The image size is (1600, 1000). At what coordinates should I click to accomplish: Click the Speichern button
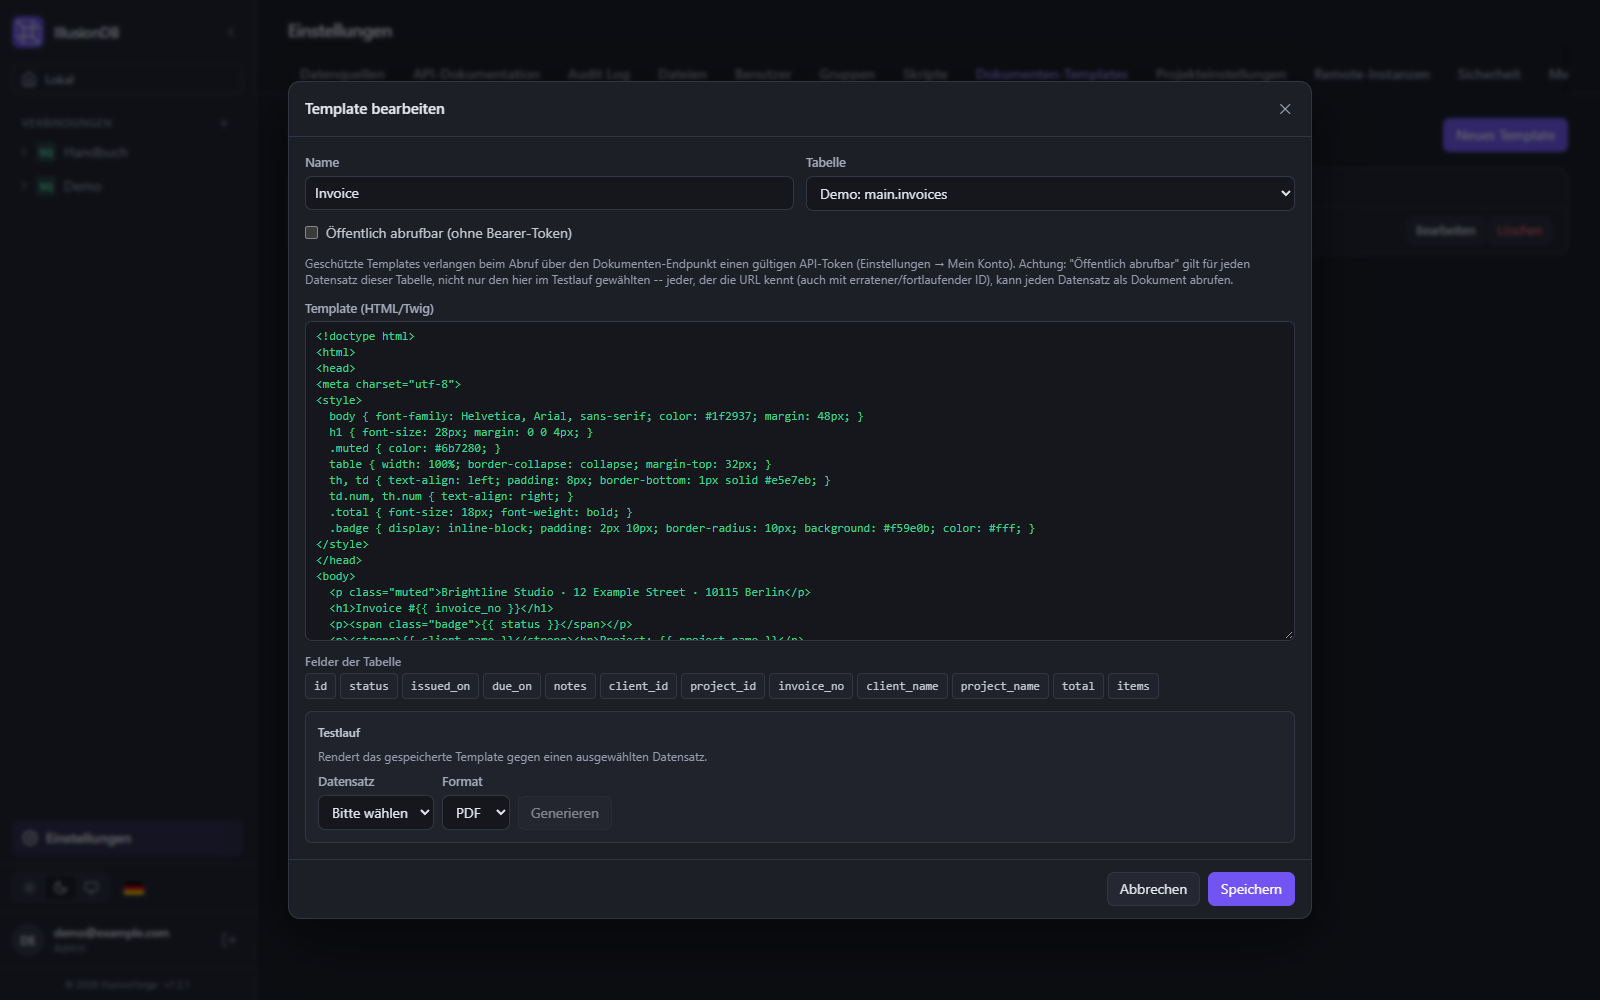coord(1251,889)
